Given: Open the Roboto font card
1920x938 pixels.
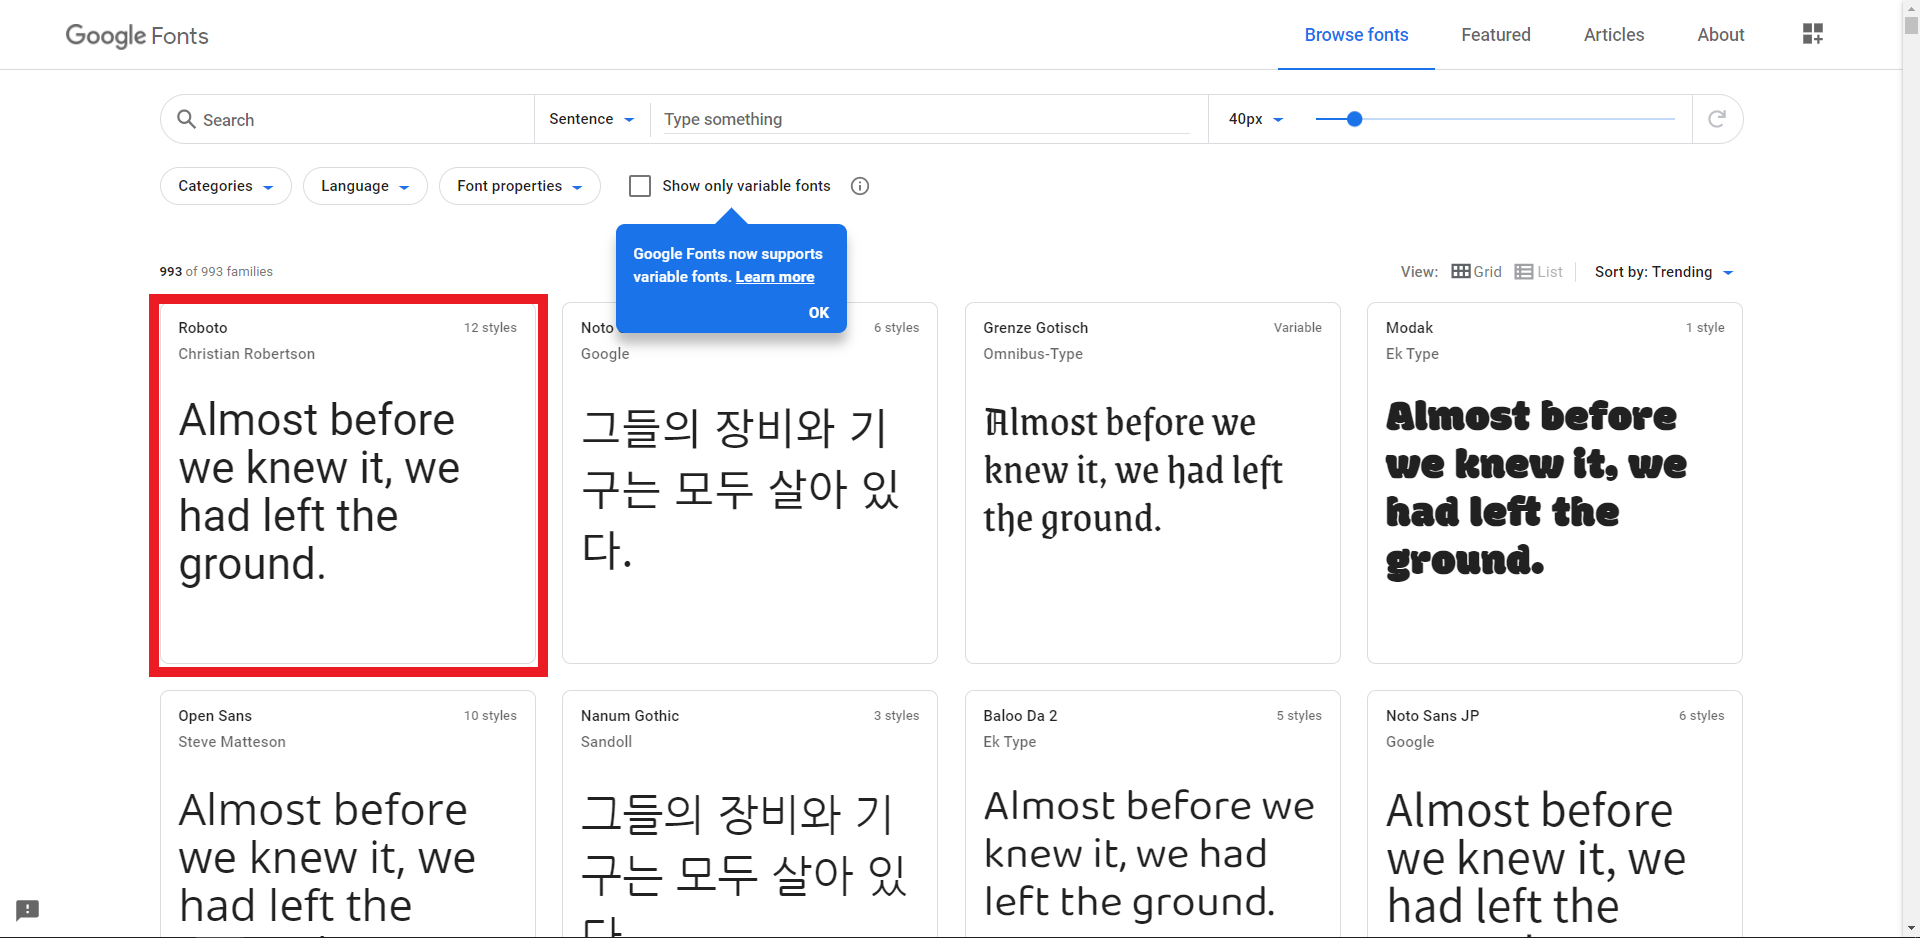Looking at the screenshot, I should (348, 483).
